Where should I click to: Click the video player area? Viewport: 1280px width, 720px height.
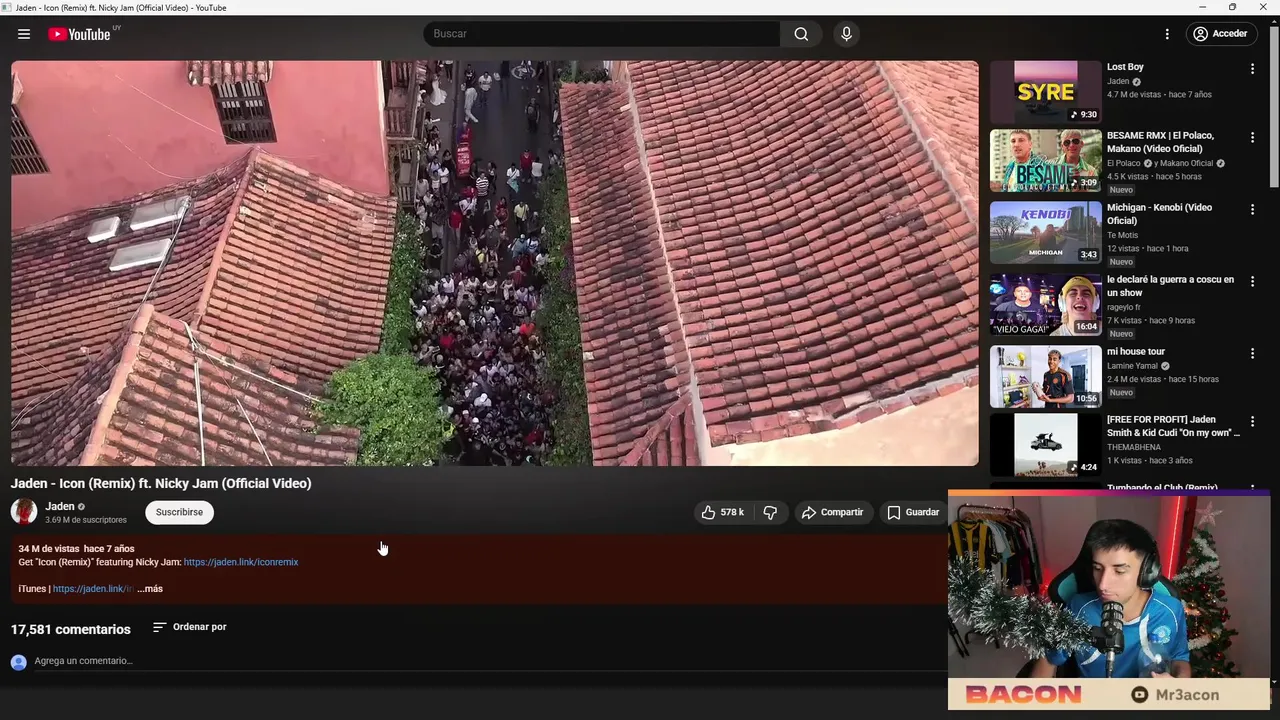pyautogui.click(x=495, y=263)
